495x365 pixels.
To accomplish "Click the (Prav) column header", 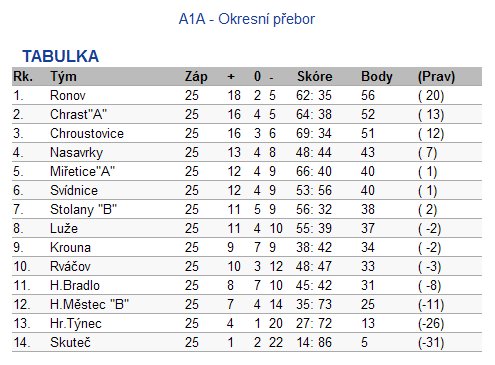I will click(436, 77).
